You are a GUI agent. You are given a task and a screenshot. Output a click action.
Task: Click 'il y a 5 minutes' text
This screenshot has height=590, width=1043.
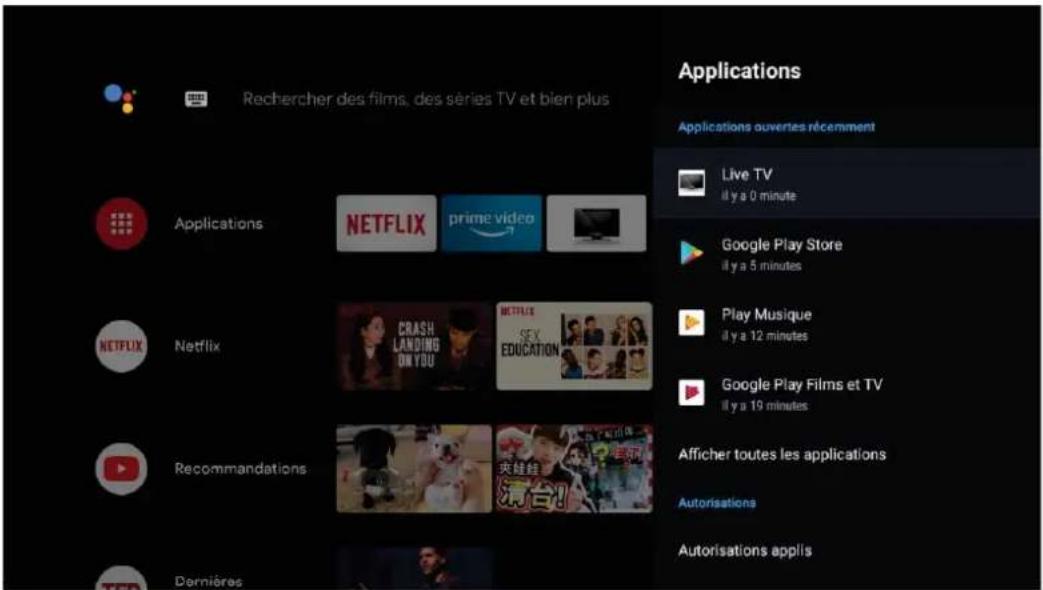coord(761,266)
